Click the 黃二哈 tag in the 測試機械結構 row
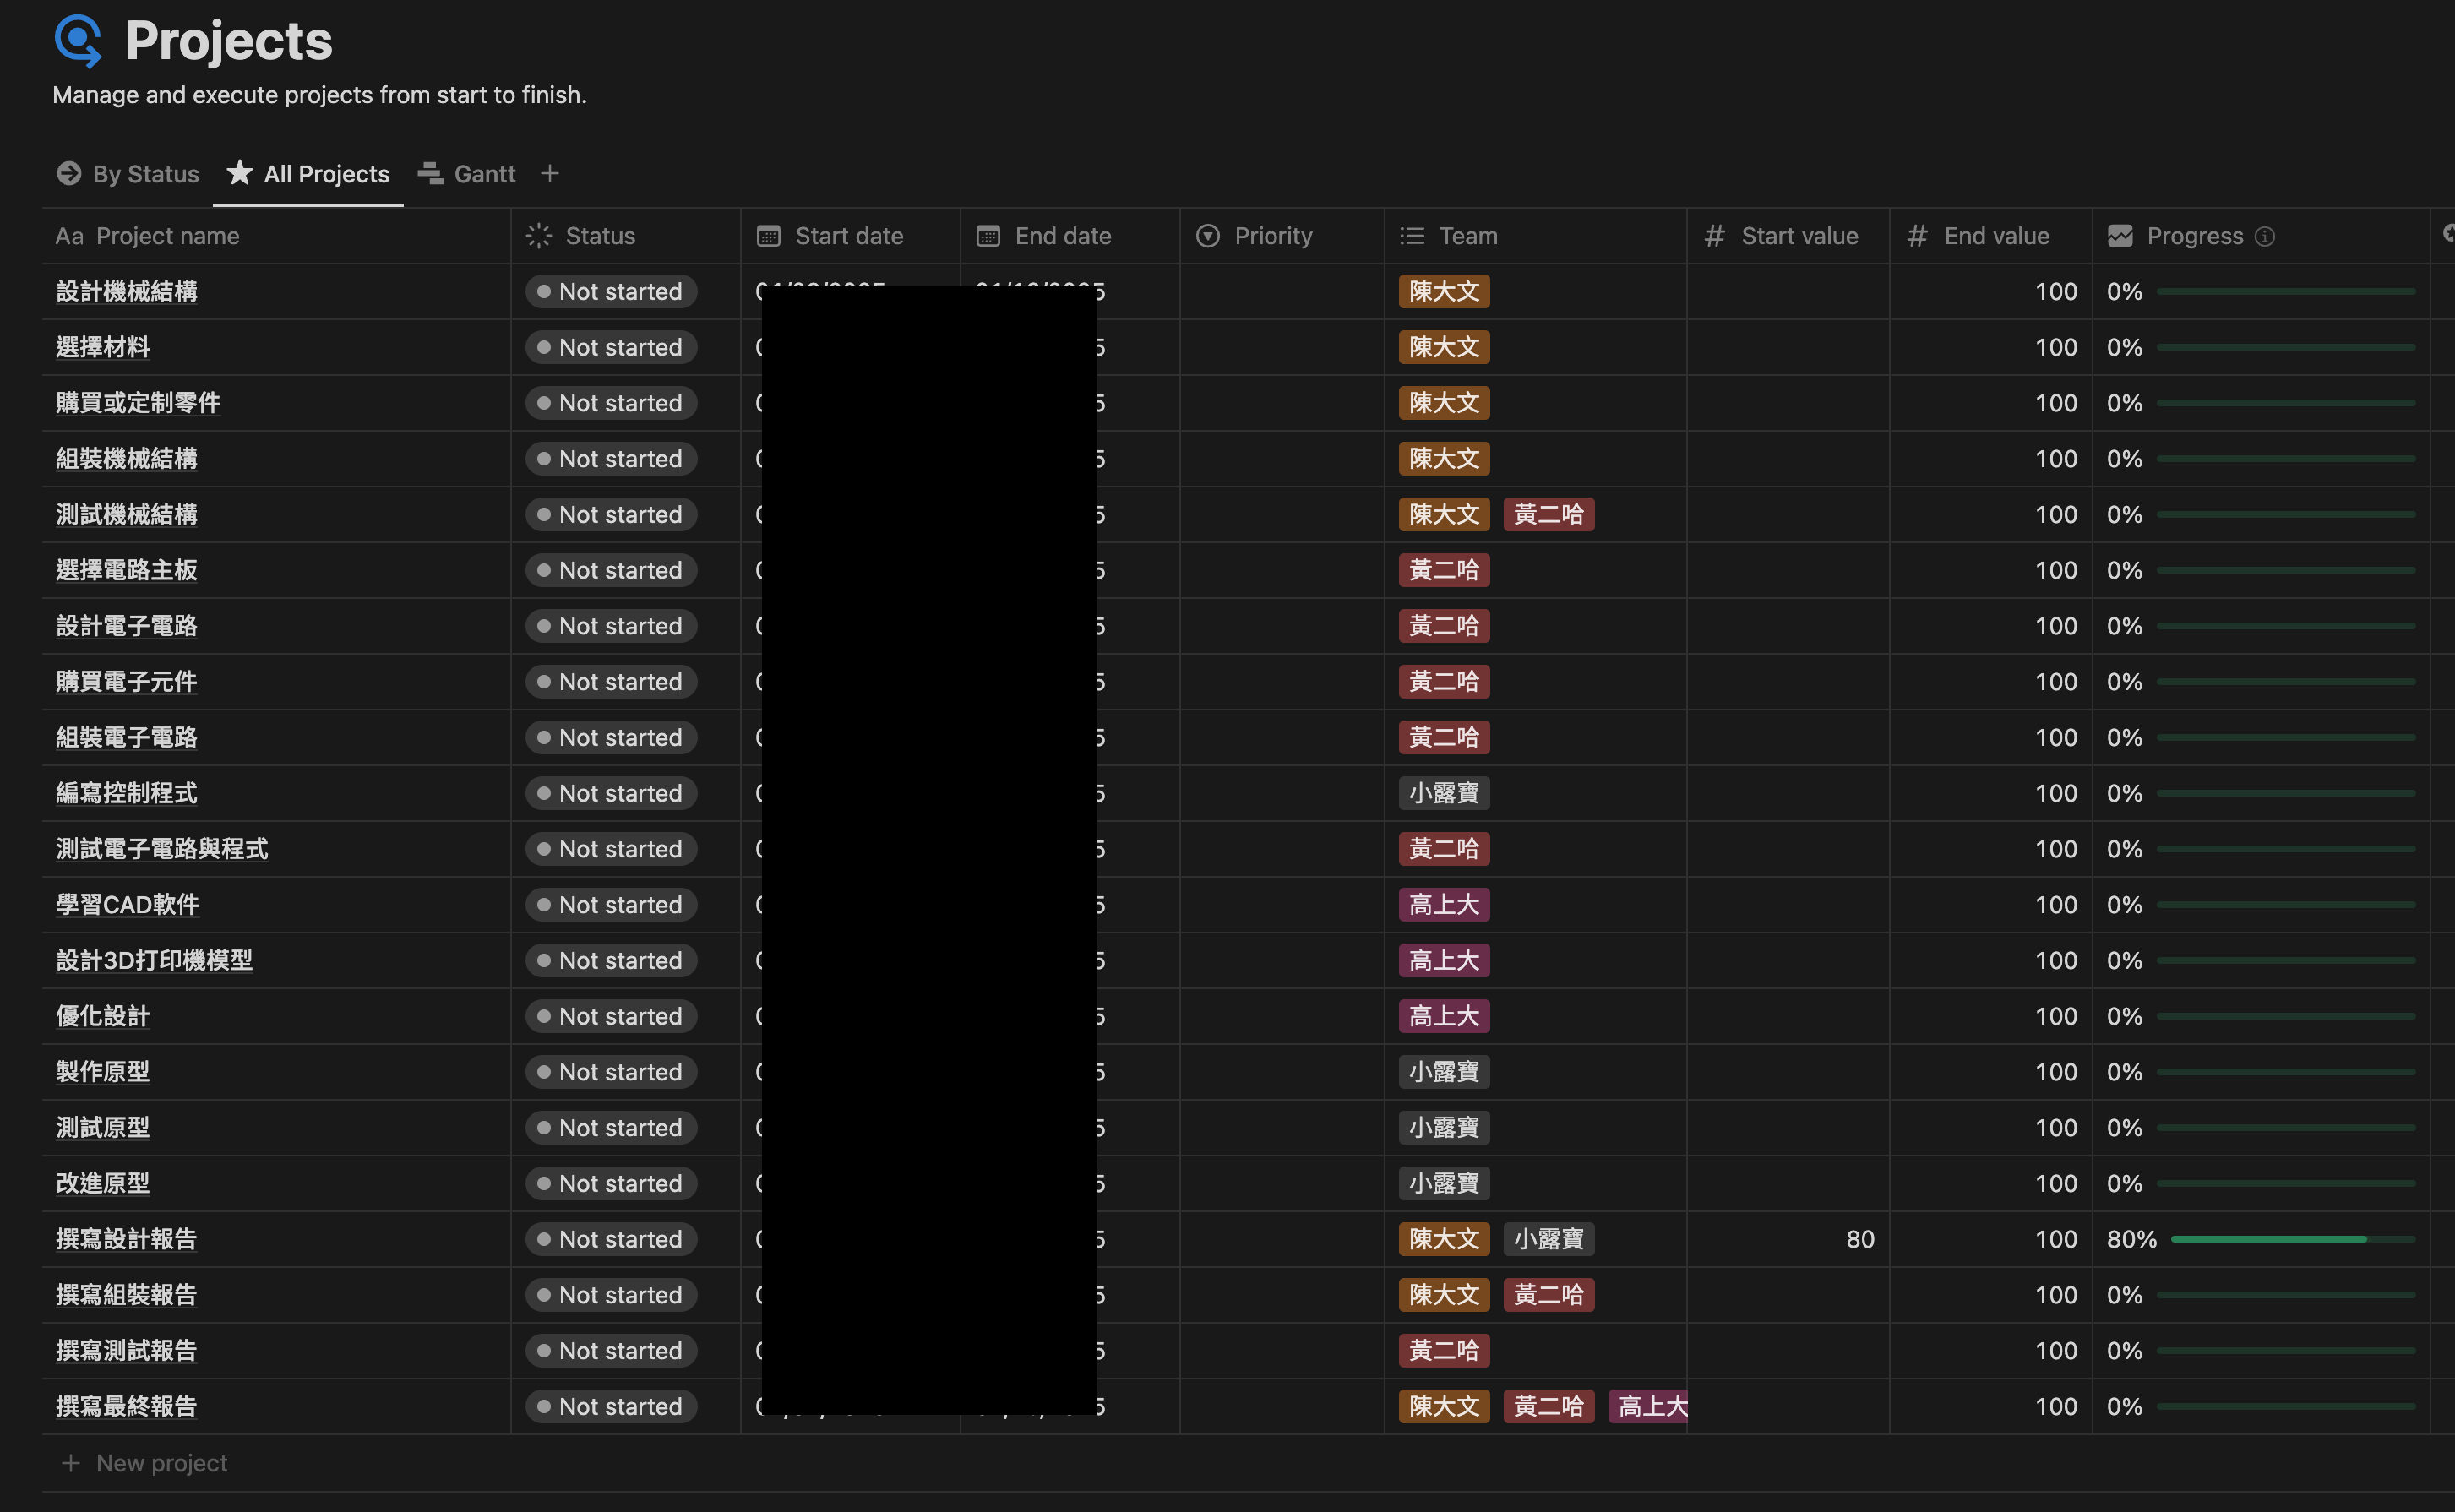 click(1548, 515)
